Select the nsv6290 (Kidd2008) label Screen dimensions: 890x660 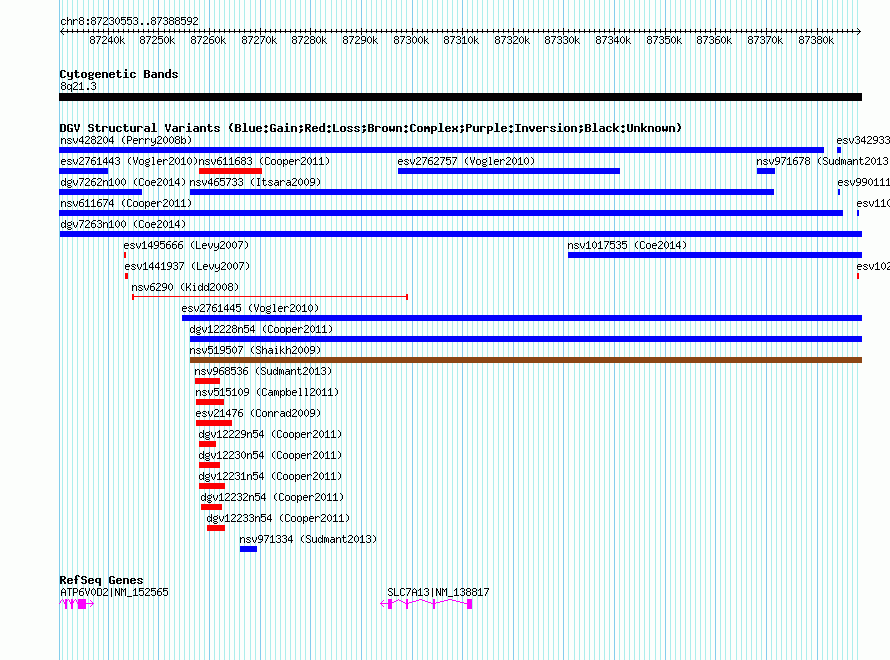tap(185, 287)
